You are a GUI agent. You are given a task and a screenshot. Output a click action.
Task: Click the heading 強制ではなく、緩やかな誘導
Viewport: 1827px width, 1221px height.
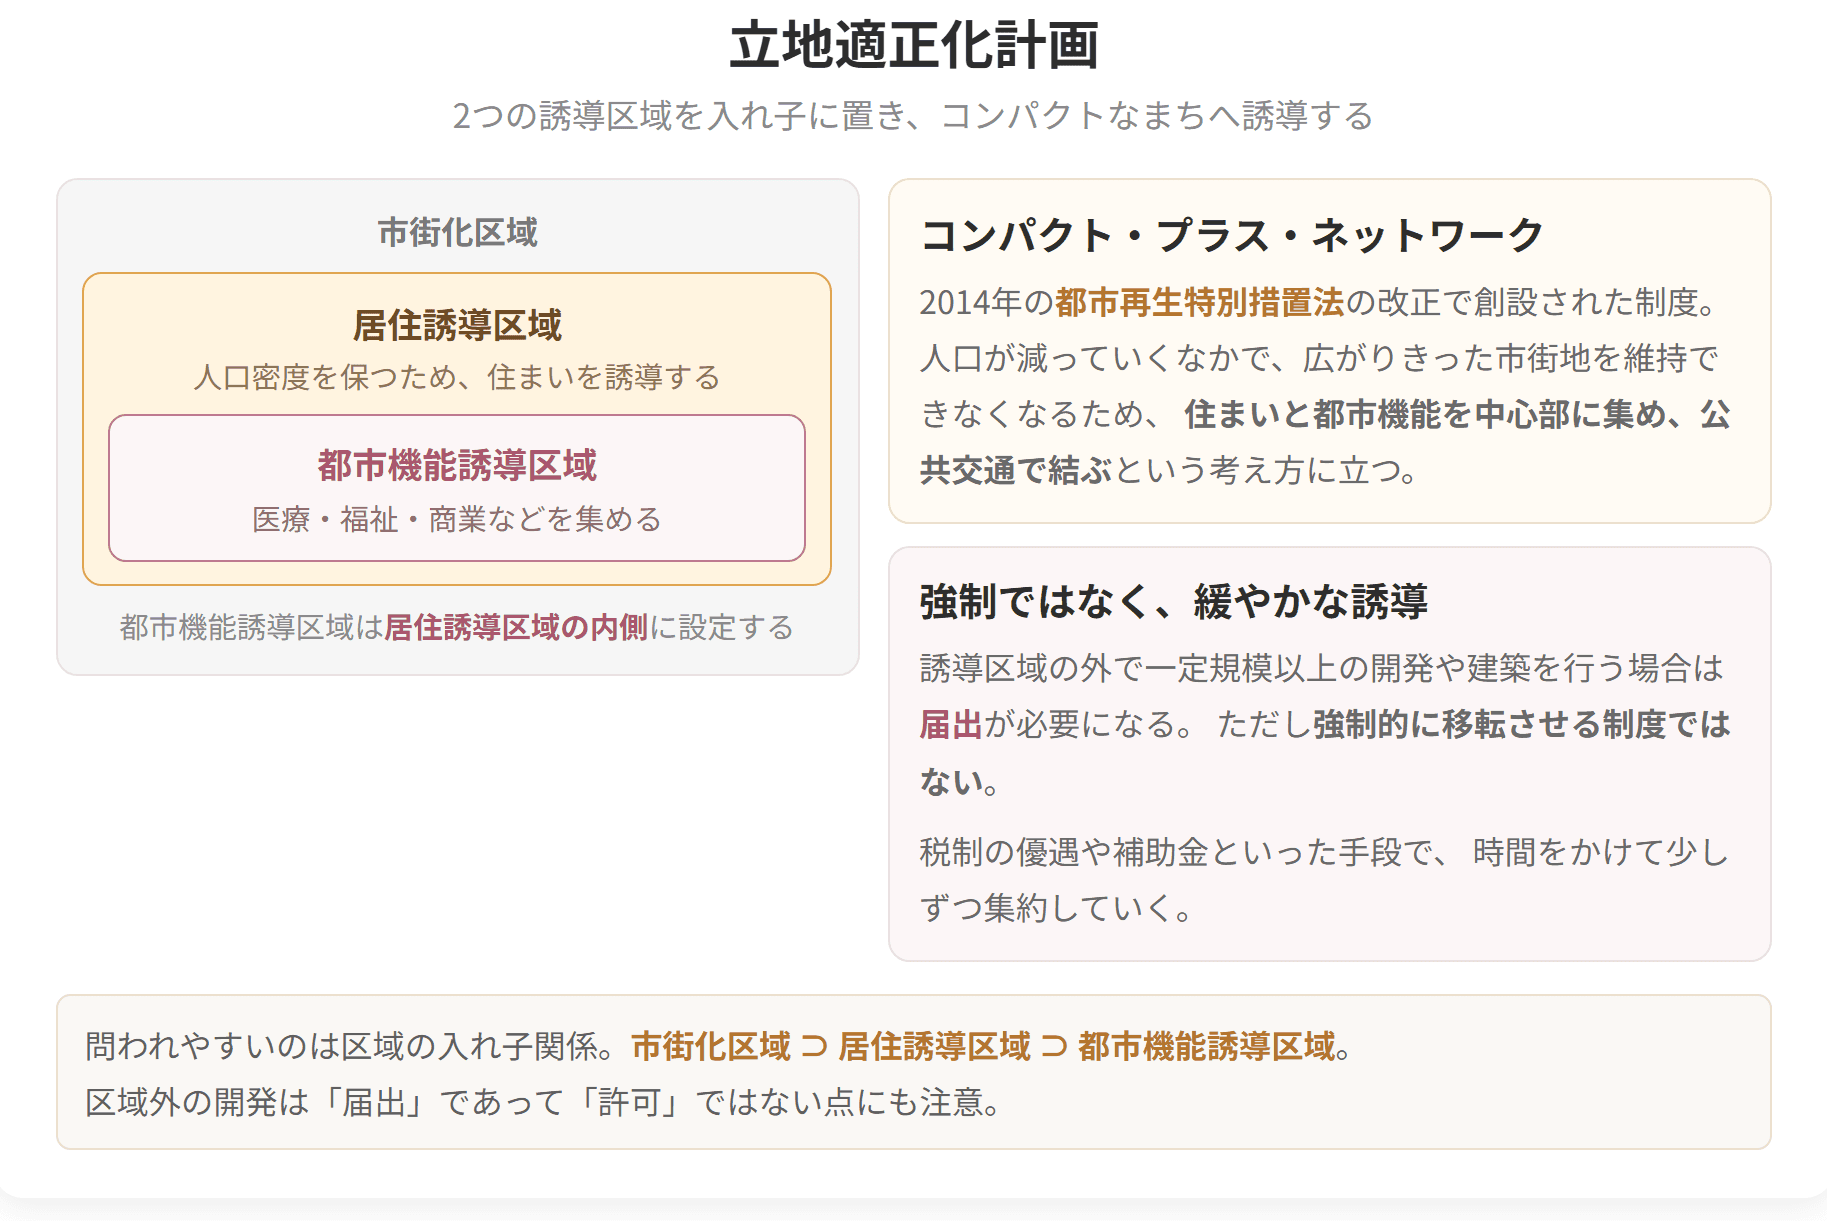(x=1174, y=601)
